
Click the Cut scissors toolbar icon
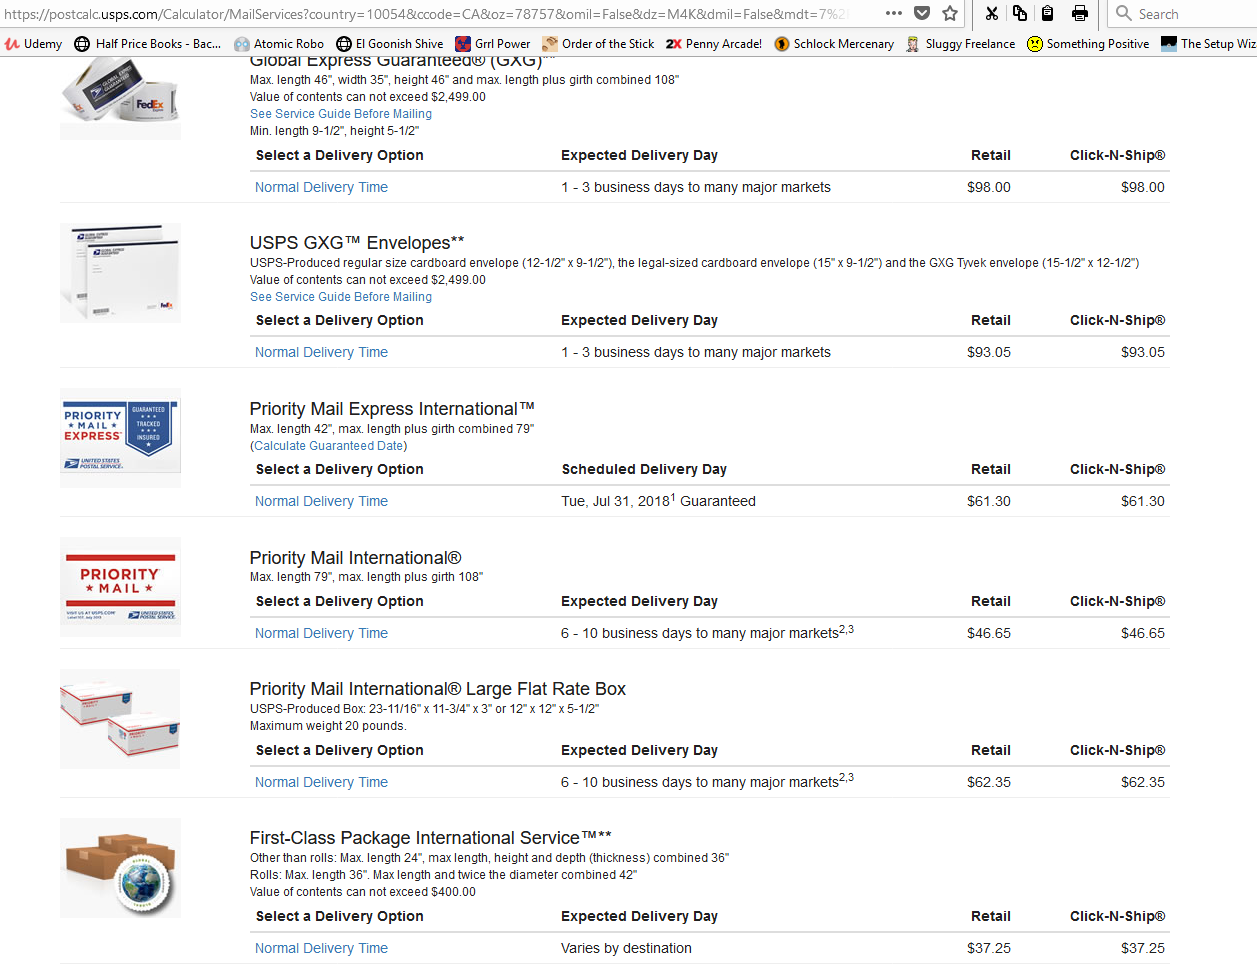(x=991, y=13)
